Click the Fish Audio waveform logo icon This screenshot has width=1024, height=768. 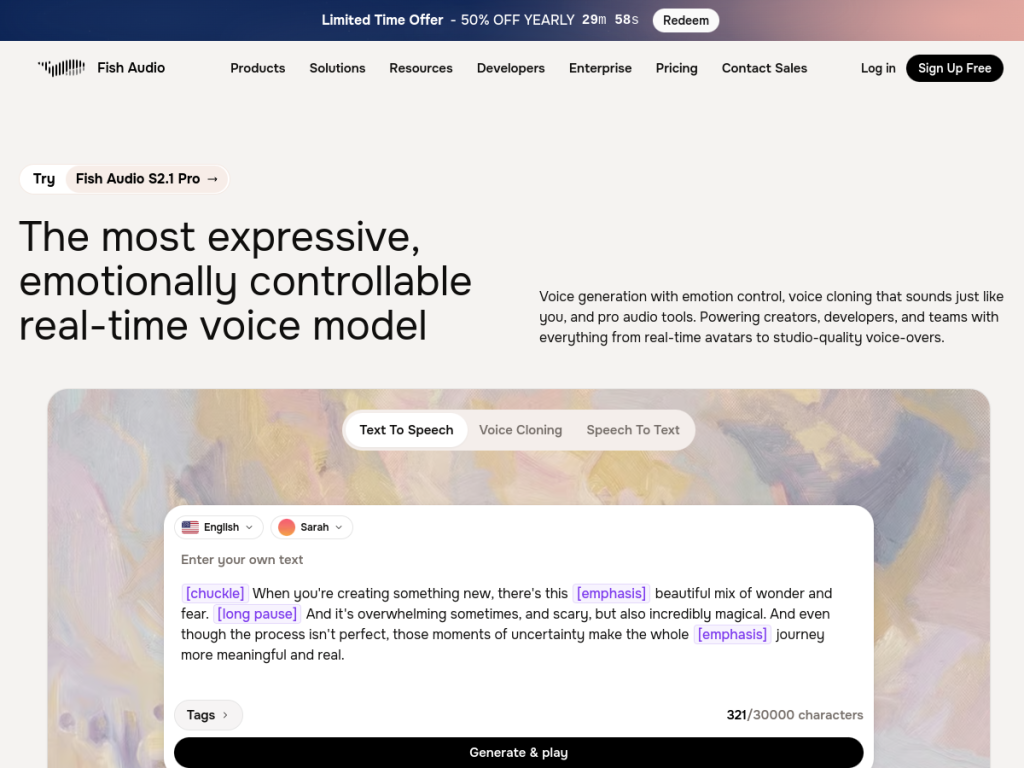(x=61, y=68)
